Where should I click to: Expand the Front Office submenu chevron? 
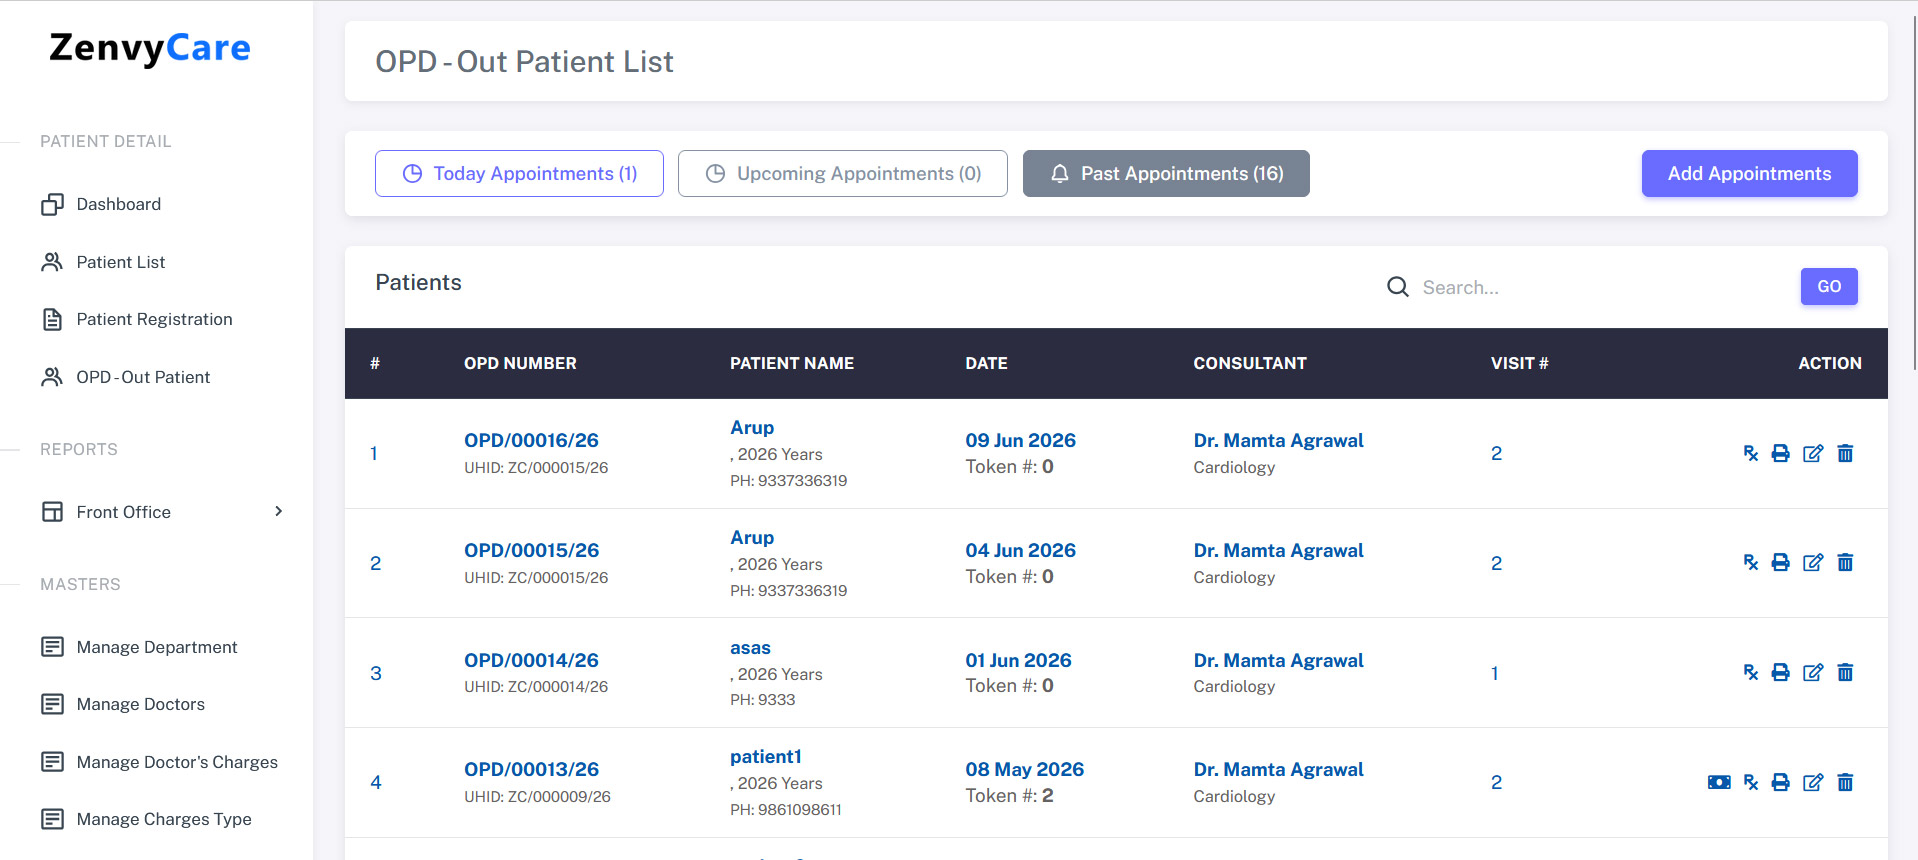pyautogui.click(x=279, y=511)
